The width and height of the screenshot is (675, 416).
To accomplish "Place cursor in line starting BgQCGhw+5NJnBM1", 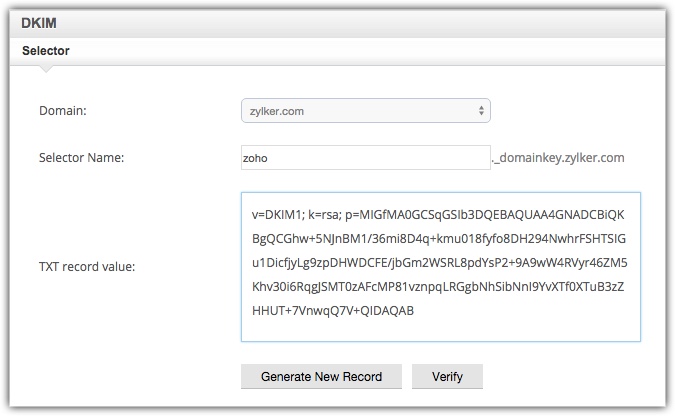I will (439, 239).
